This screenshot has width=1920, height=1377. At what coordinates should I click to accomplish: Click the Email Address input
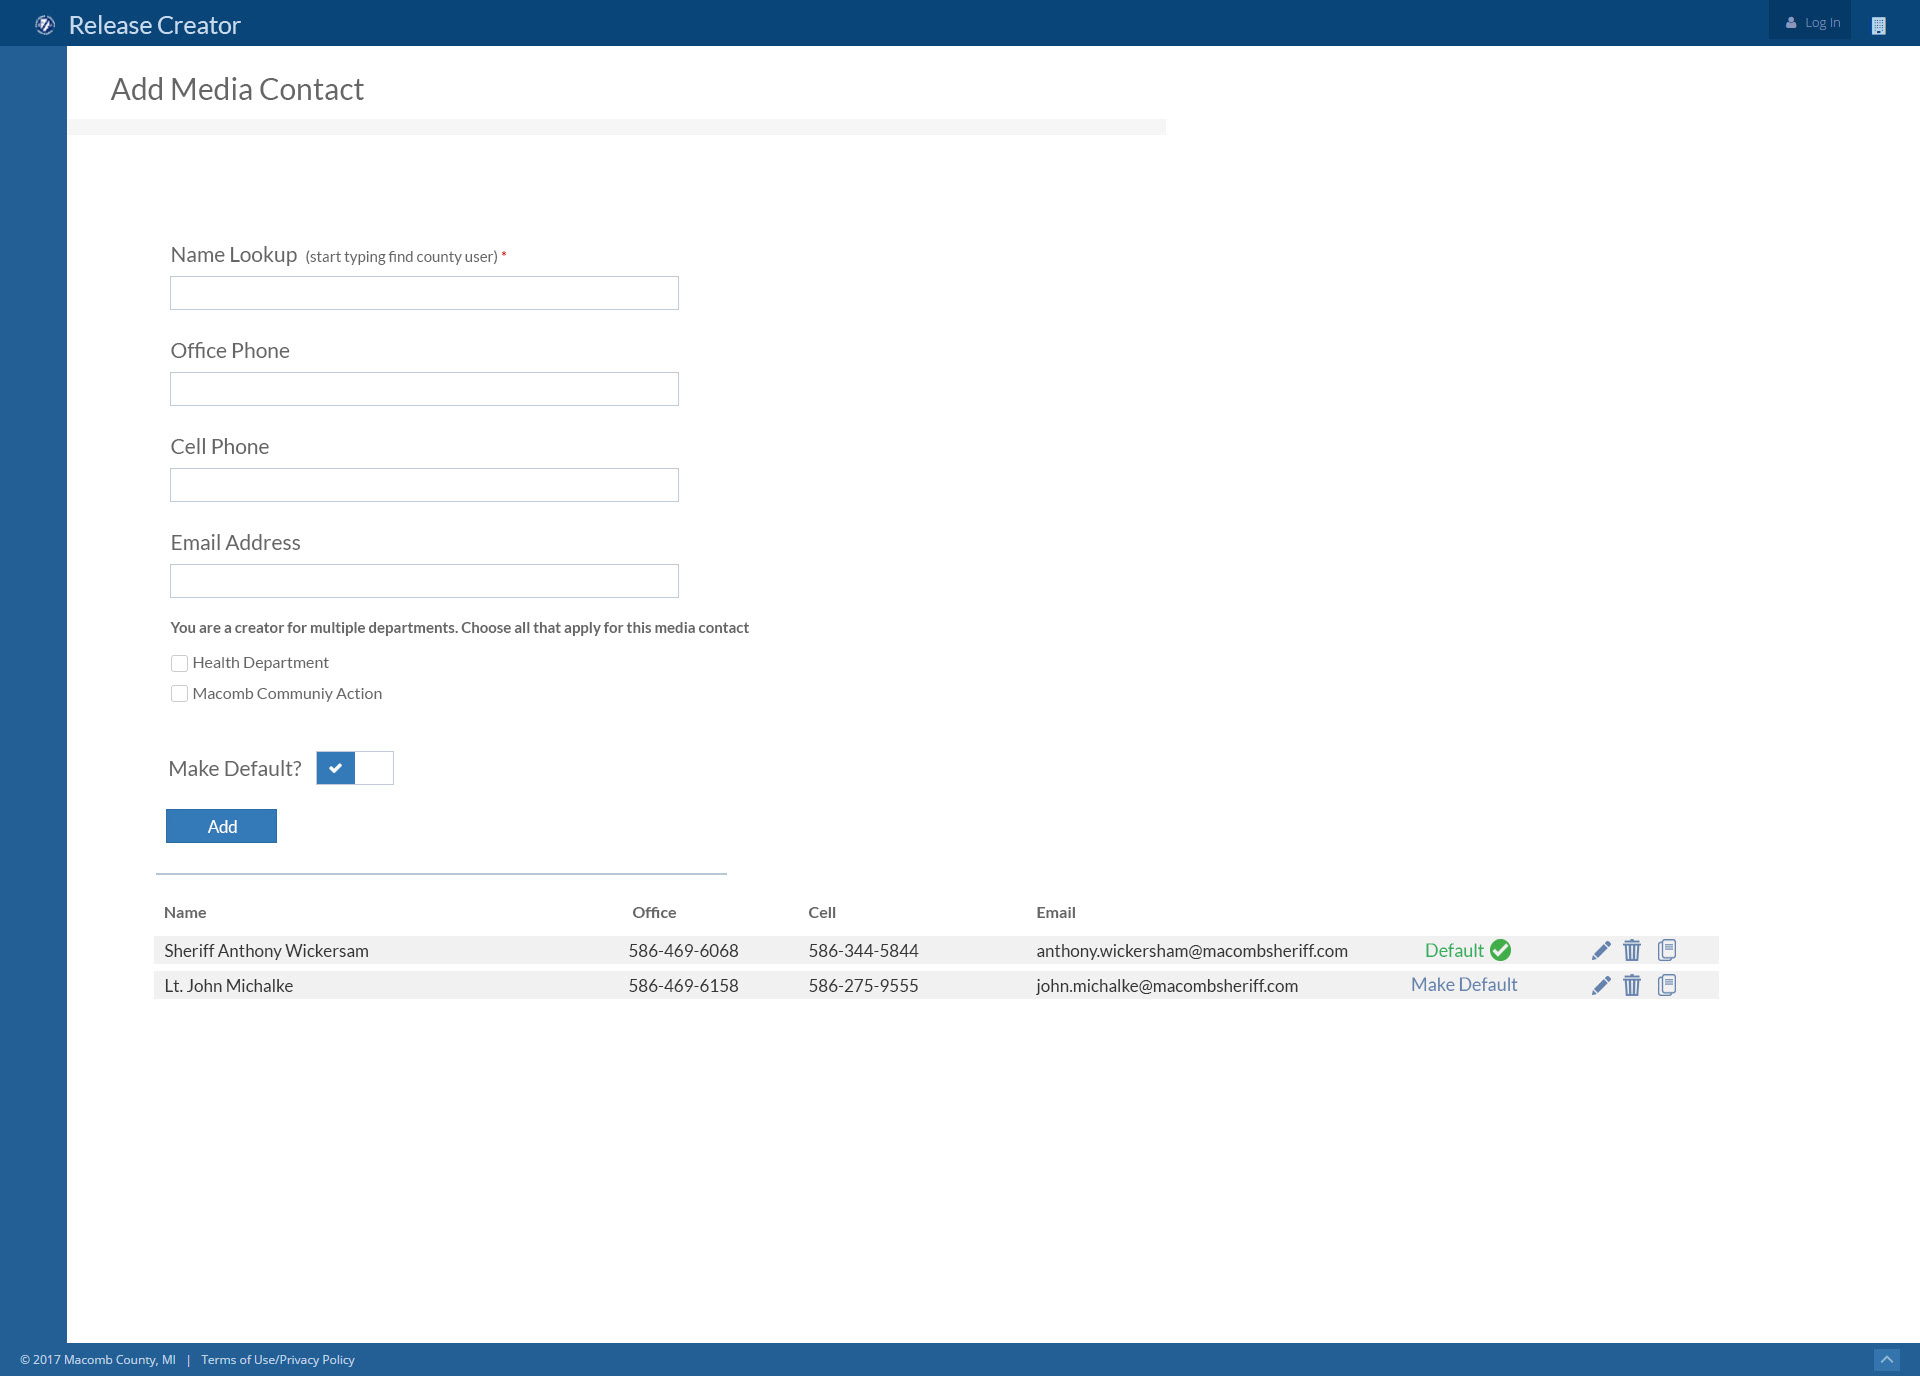click(x=424, y=581)
